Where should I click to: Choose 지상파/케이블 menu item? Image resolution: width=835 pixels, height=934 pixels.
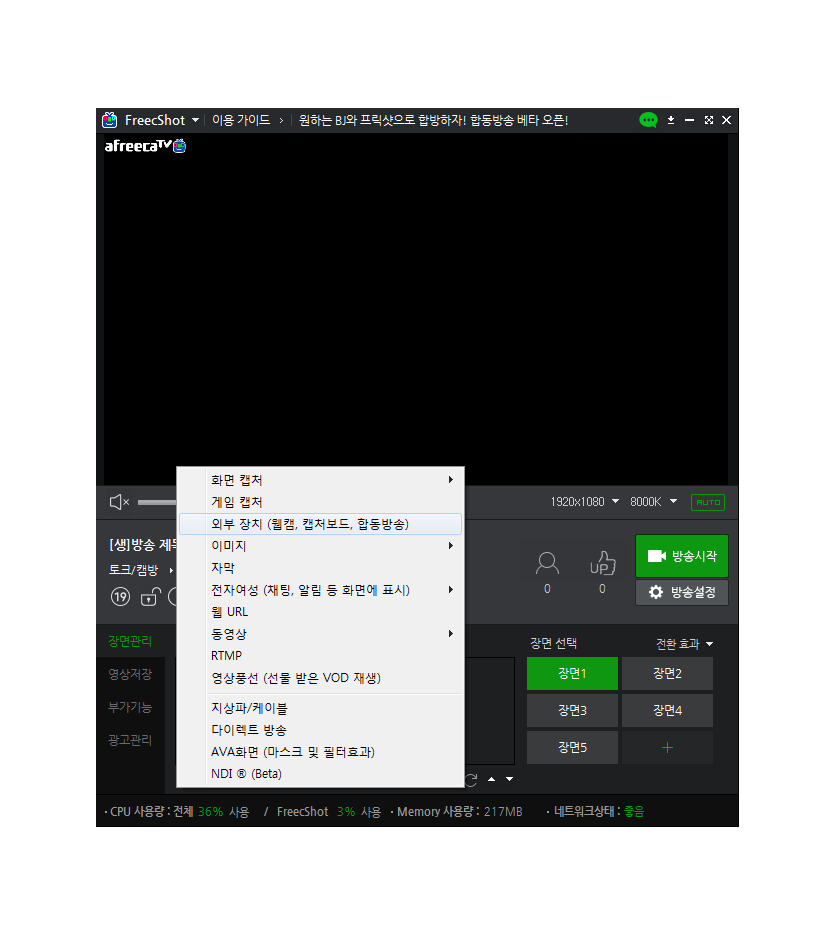[320, 708]
